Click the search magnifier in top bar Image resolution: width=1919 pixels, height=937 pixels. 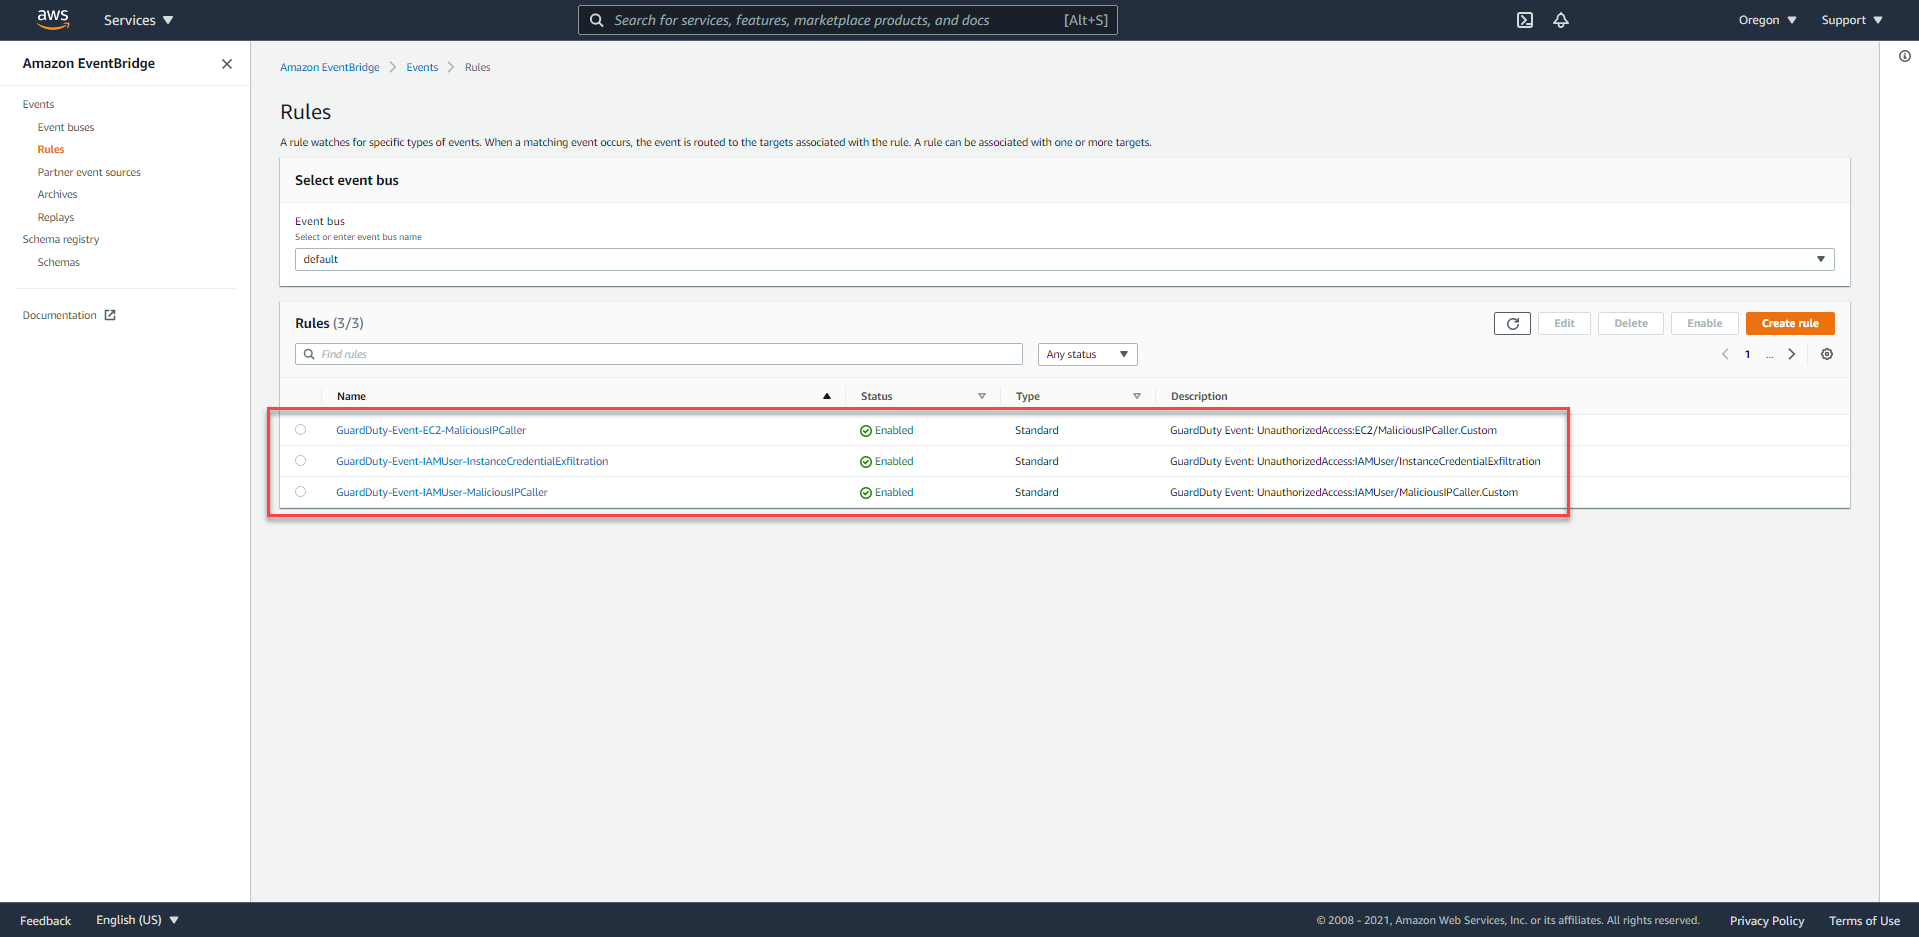click(x=596, y=20)
